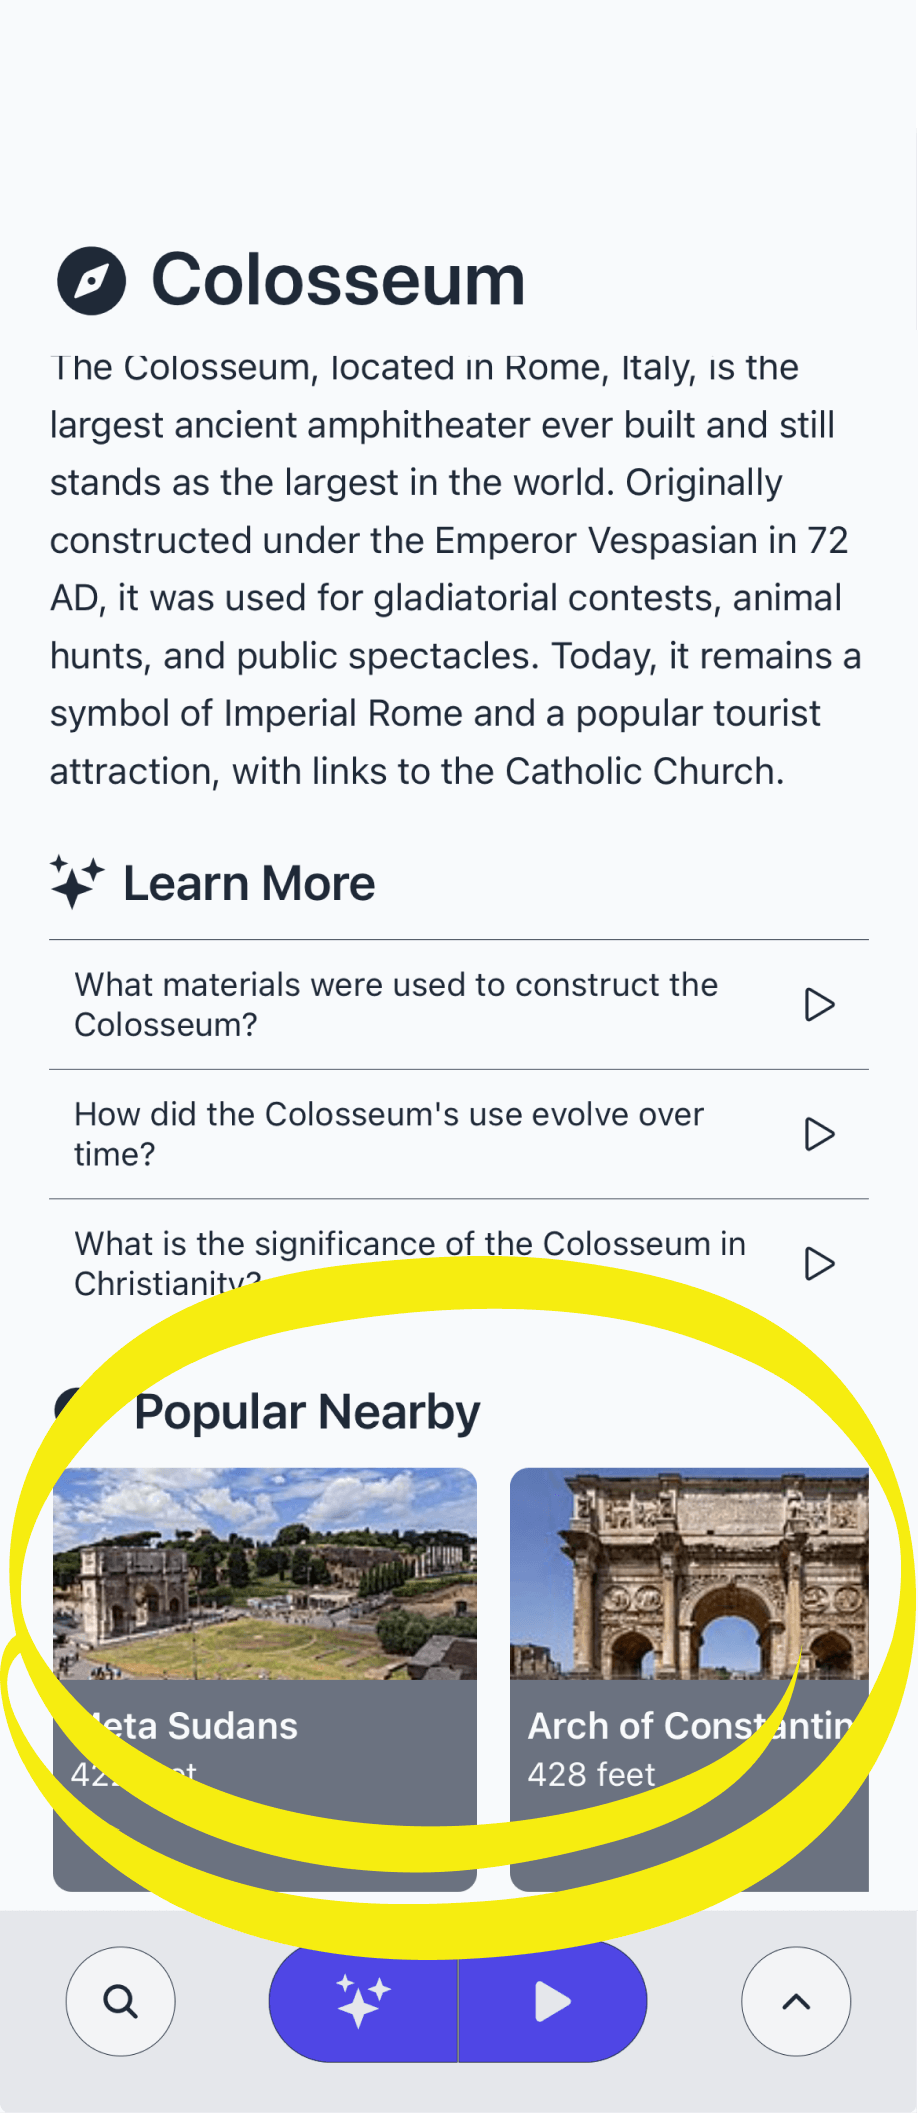Open search with the magnifier button
The image size is (918, 2113).
point(120,2001)
